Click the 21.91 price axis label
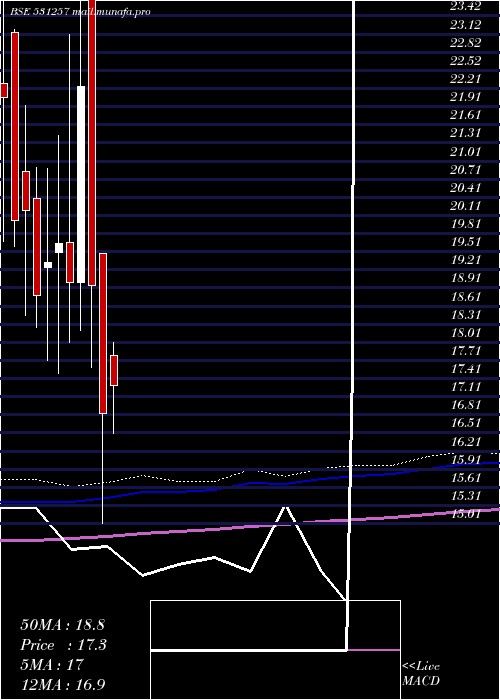 pyautogui.click(x=465, y=97)
